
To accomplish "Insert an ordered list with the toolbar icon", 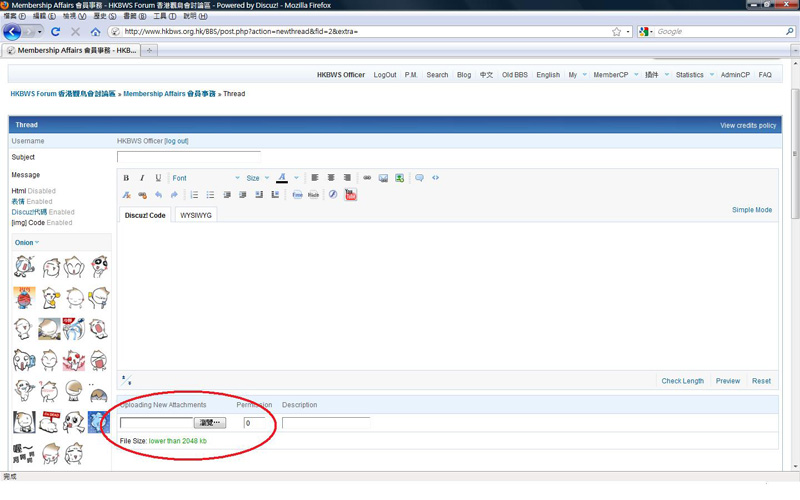I will 194,195.
